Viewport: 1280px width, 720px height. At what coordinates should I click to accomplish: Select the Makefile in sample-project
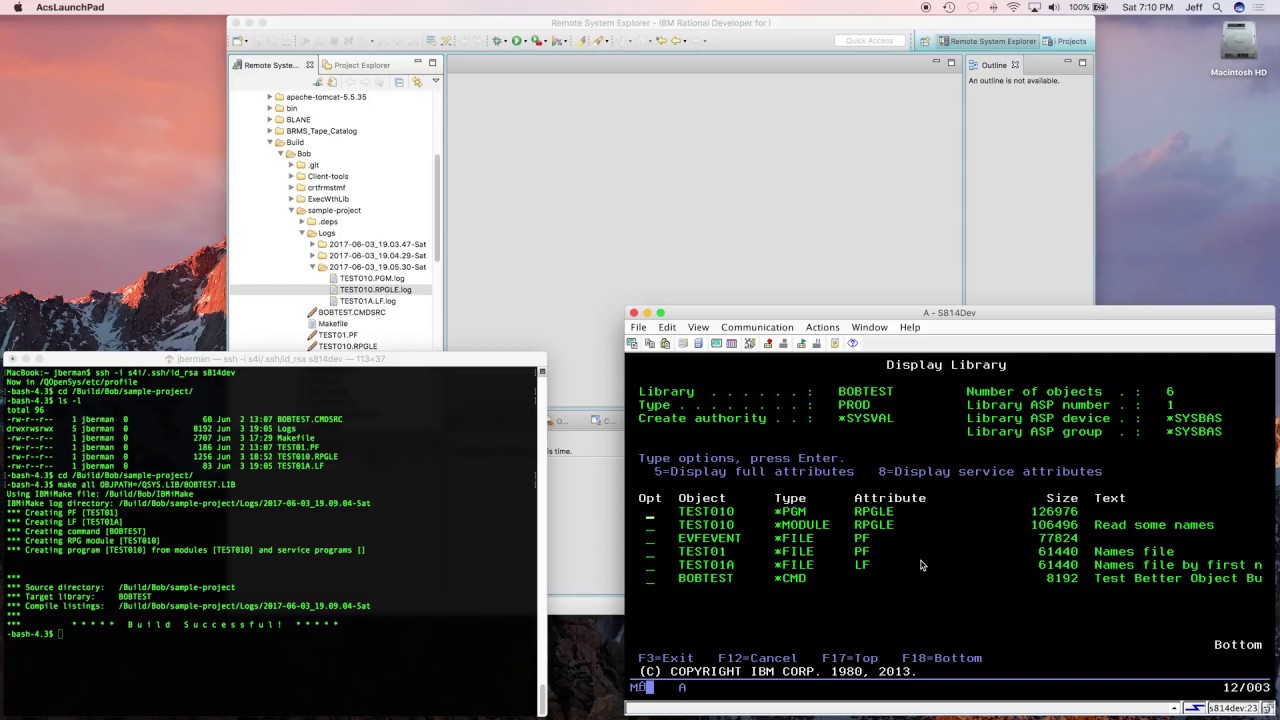[x=333, y=324]
